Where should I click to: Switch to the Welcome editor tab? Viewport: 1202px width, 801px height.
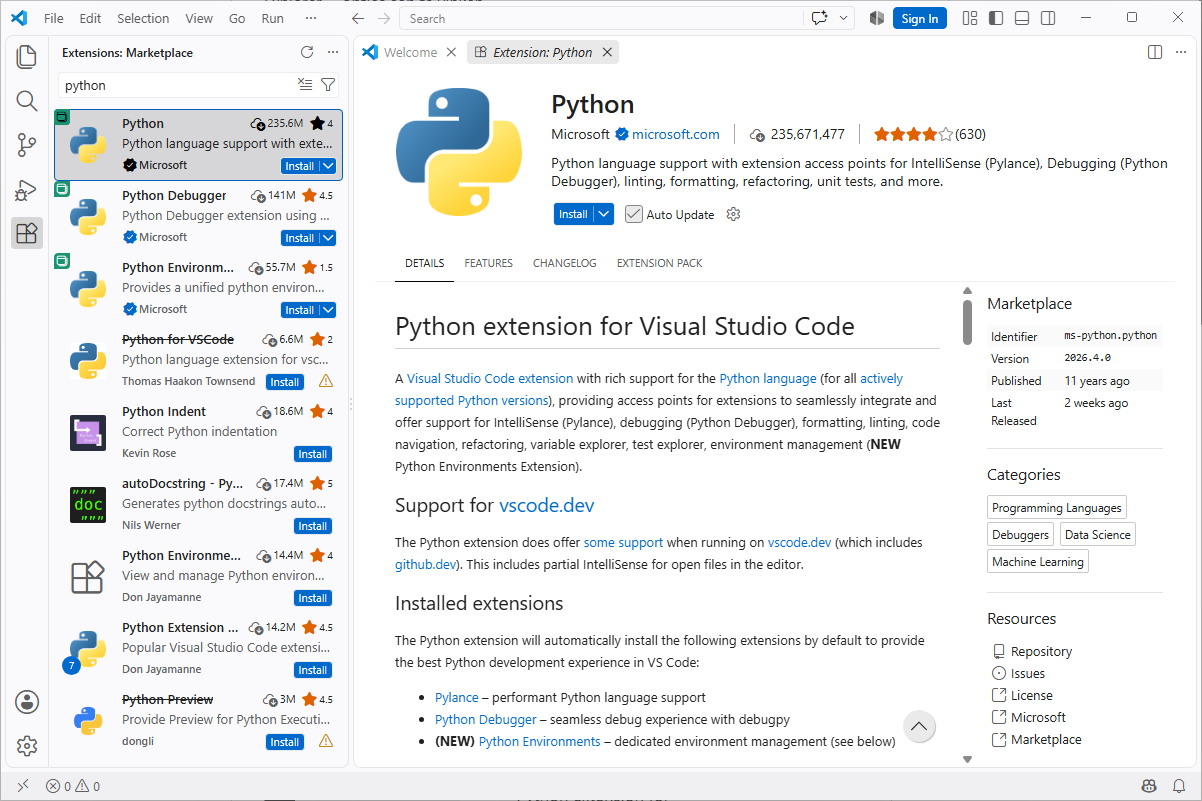point(411,52)
